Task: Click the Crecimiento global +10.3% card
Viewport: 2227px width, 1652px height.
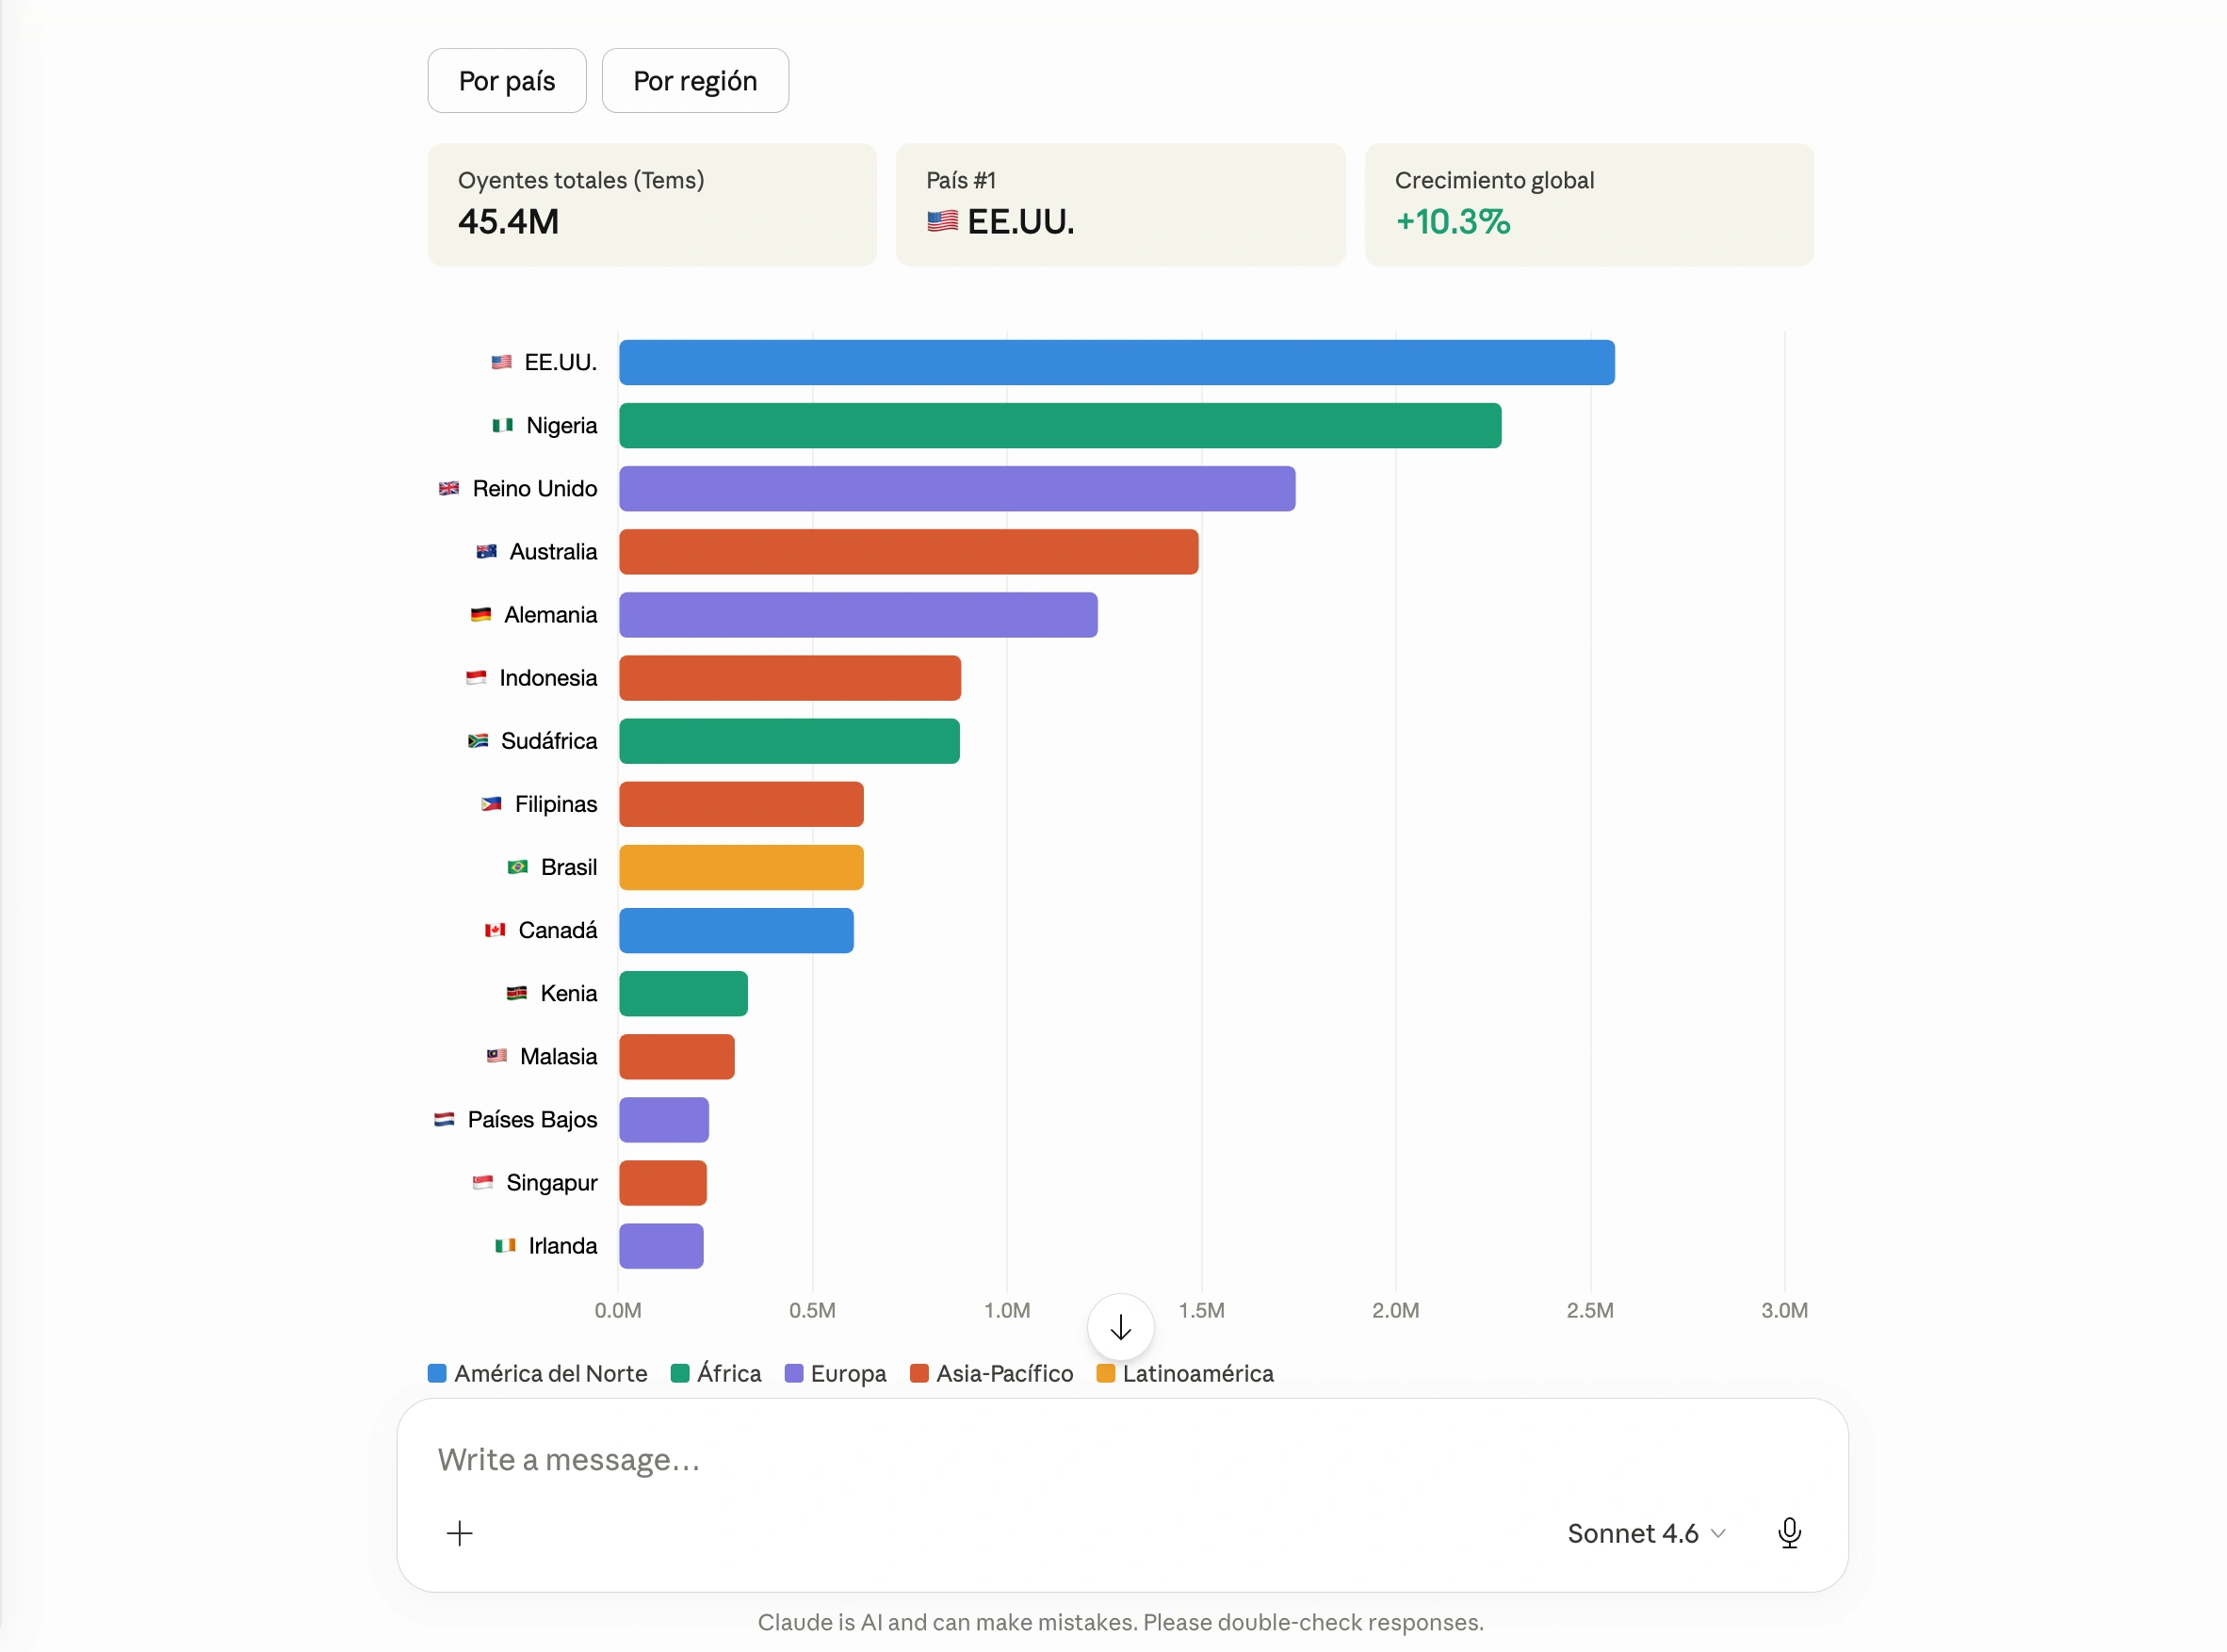Action: coord(1588,205)
